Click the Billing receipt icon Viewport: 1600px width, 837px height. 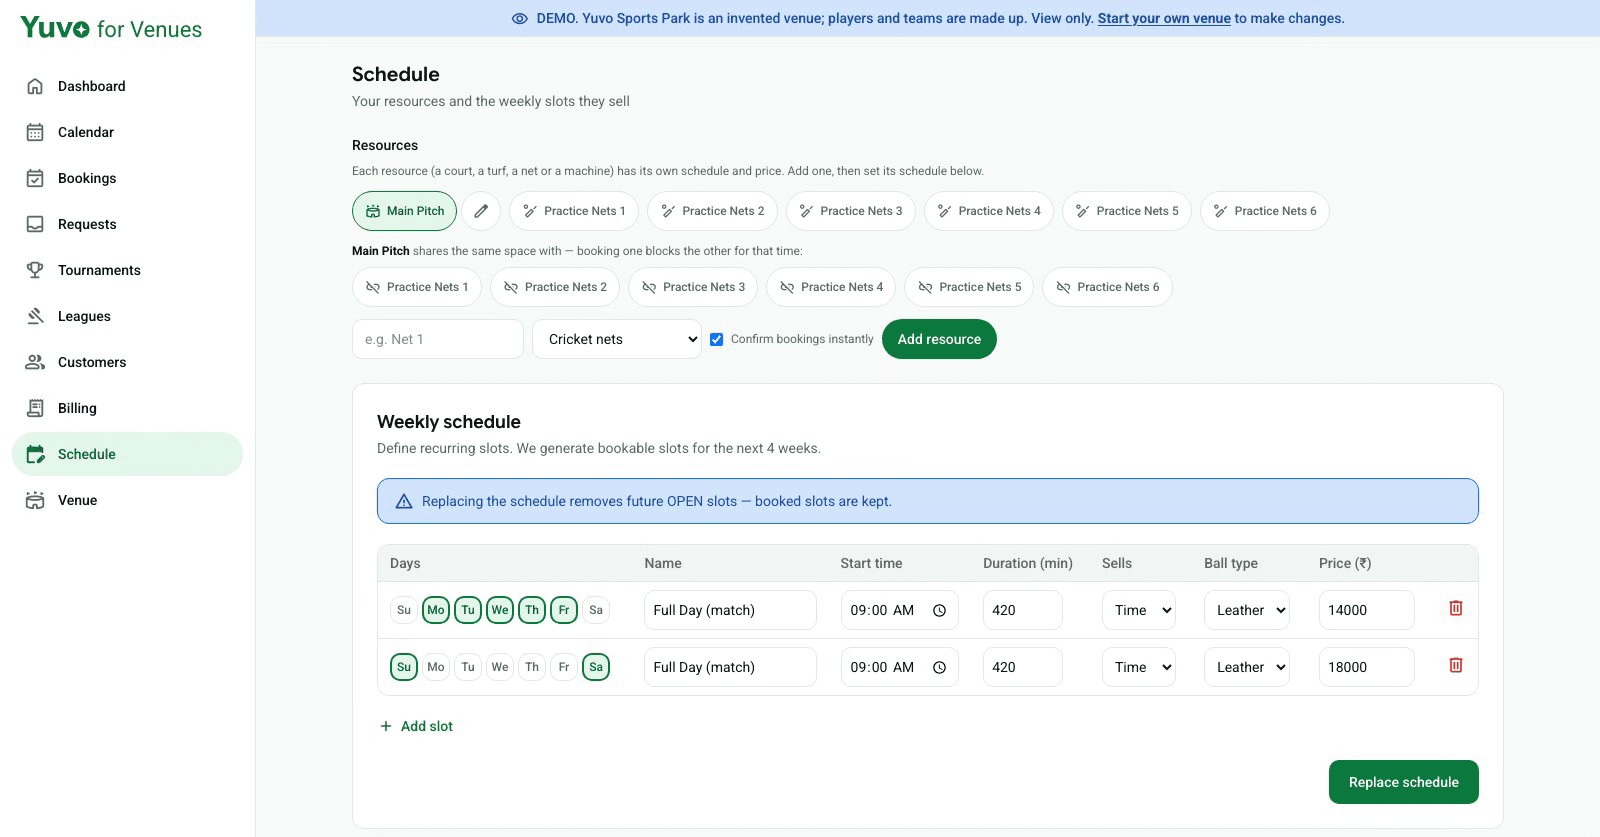tap(35, 408)
